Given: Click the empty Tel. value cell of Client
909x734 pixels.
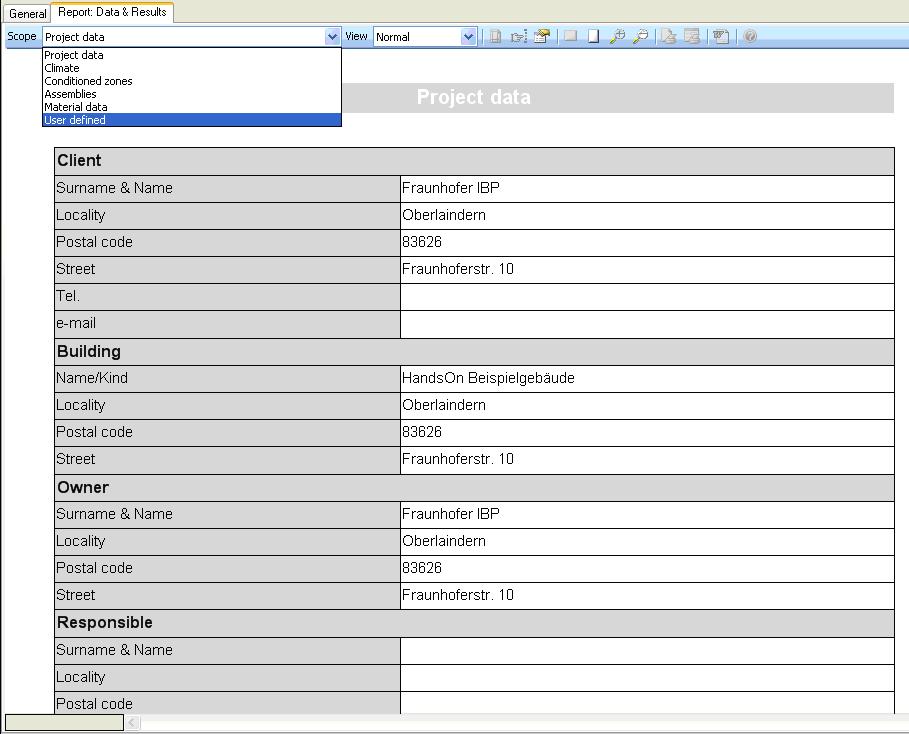Looking at the screenshot, I should pos(647,297).
